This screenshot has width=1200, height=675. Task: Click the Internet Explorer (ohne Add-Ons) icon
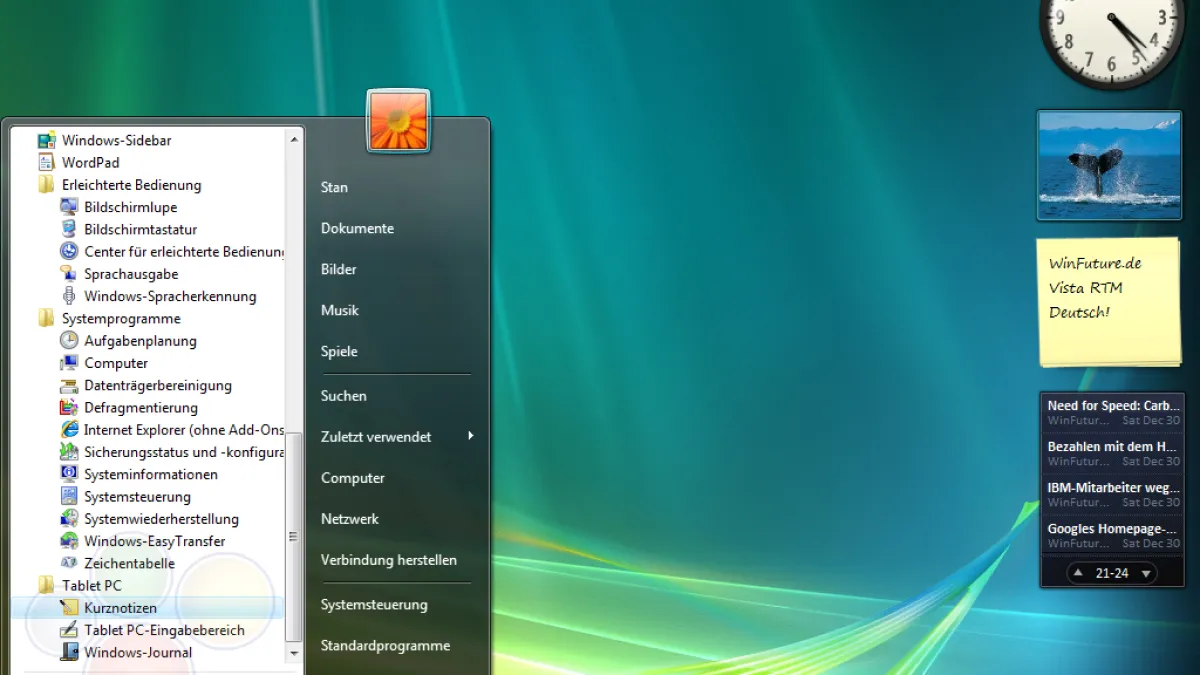(68, 429)
